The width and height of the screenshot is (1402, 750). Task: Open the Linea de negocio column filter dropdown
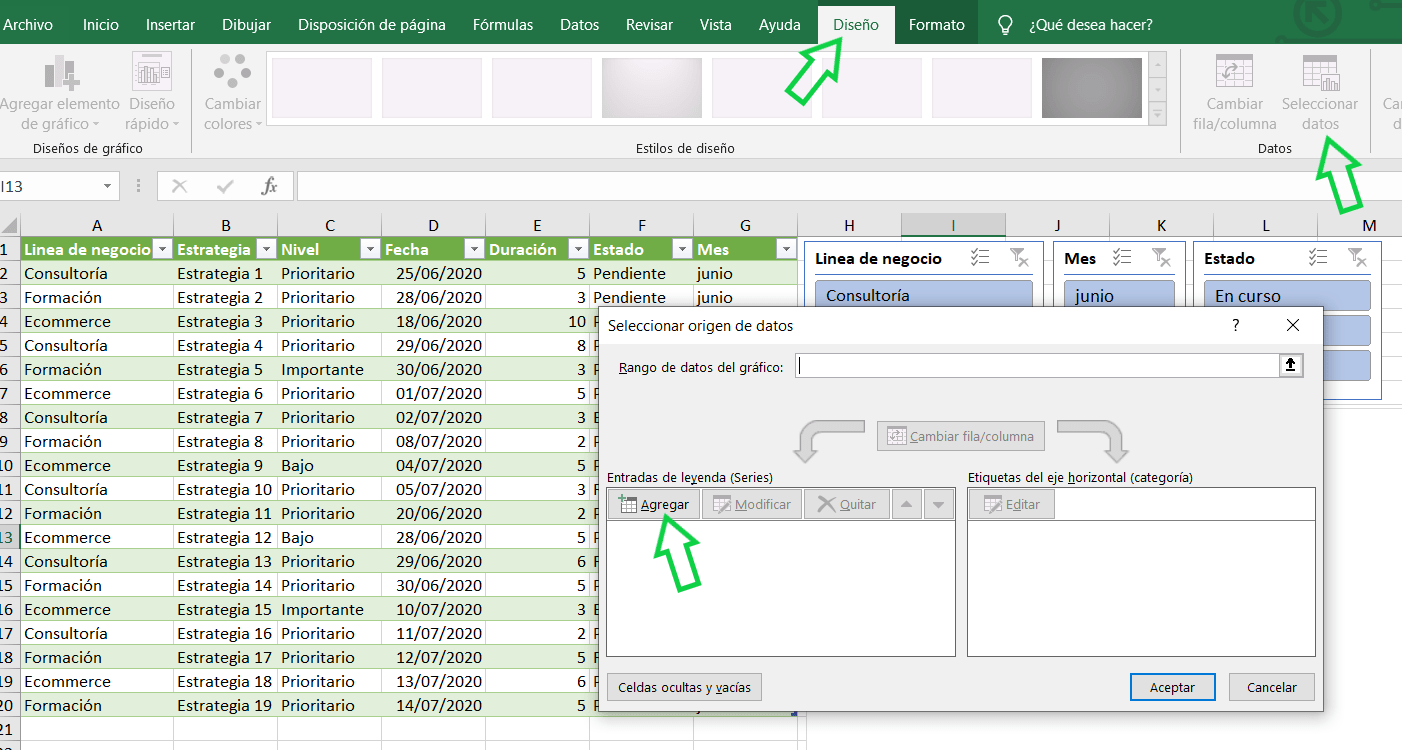(x=161, y=250)
